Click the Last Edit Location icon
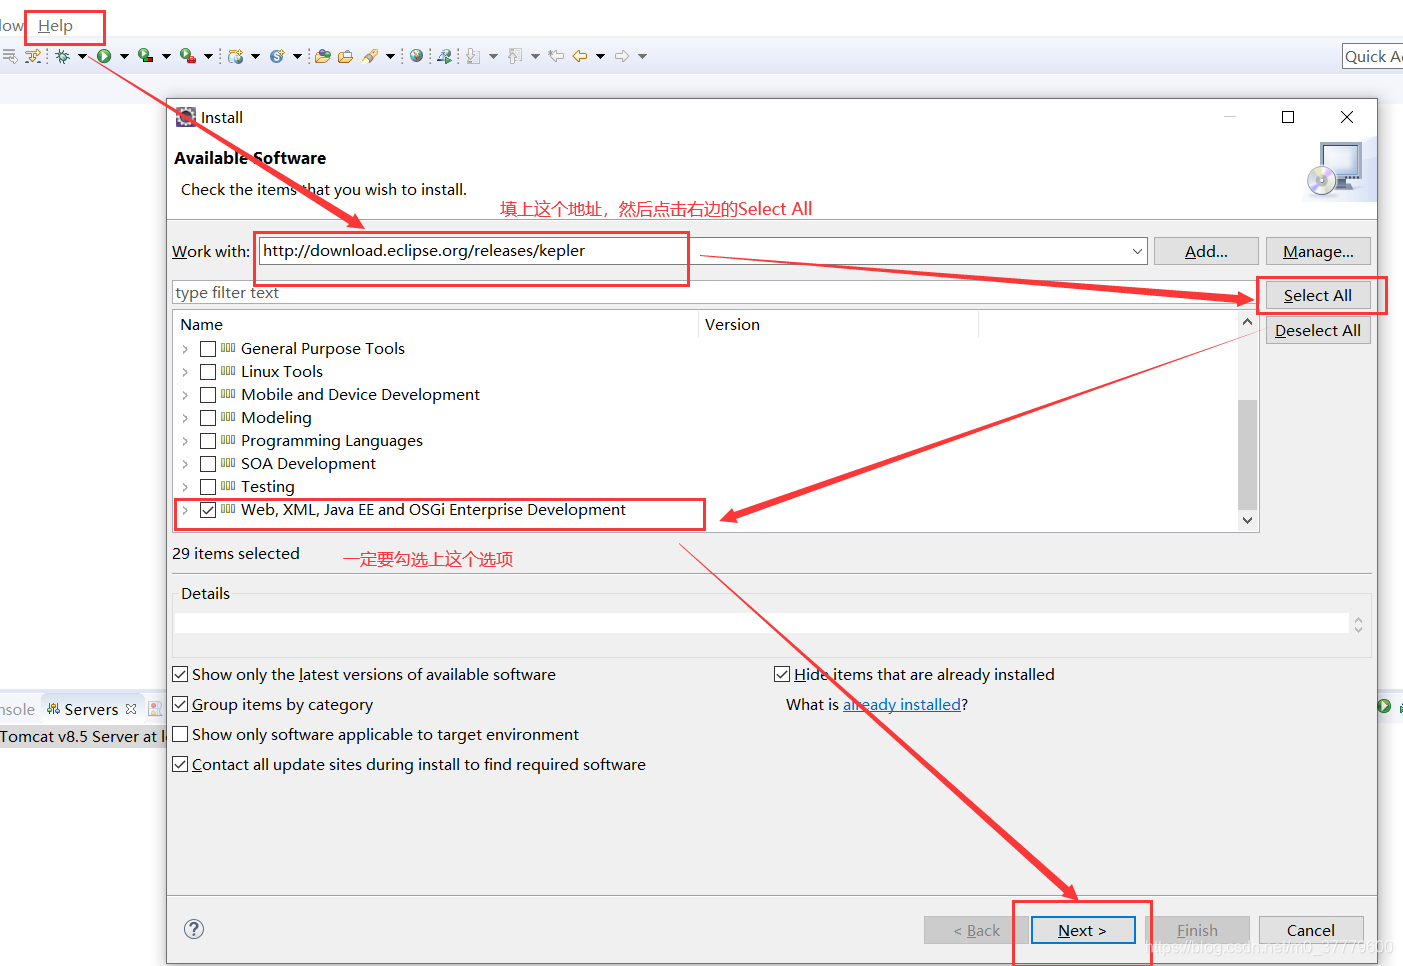The image size is (1403, 966). [x=556, y=56]
